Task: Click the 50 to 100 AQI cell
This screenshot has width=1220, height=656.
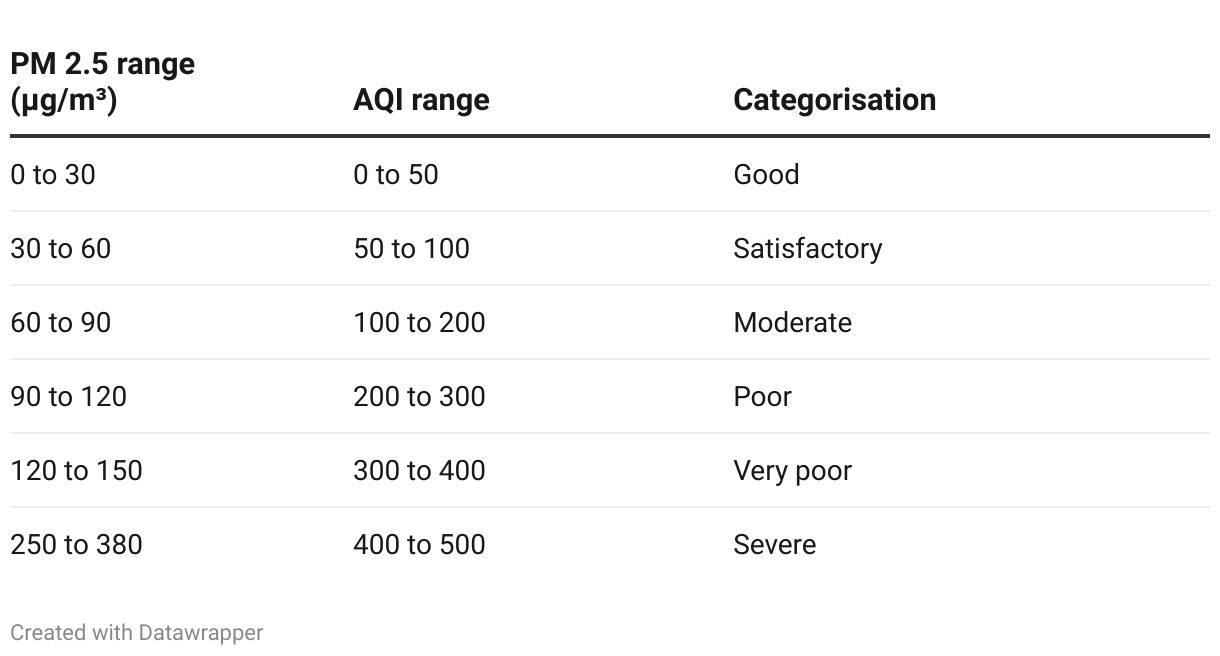Action: point(411,249)
